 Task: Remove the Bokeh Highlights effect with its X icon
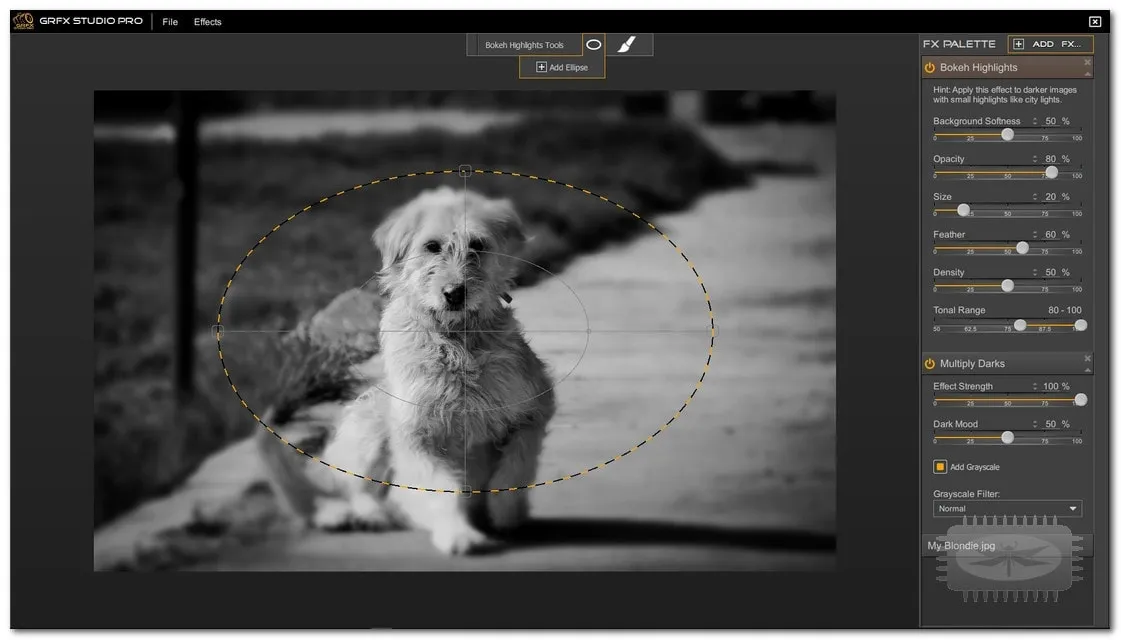tap(1087, 62)
